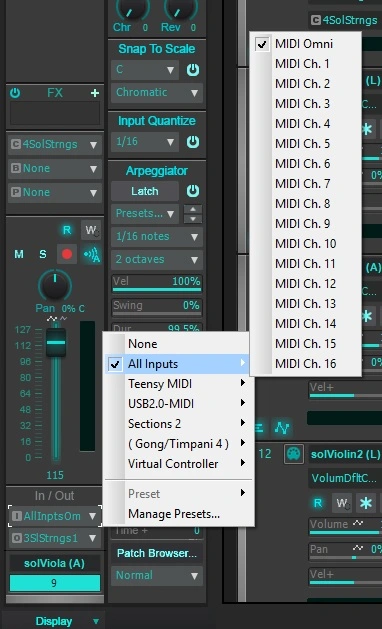Screen dimensions: 382x629
Task: Turn on the Arpeggiator power toggle
Action: point(193,191)
